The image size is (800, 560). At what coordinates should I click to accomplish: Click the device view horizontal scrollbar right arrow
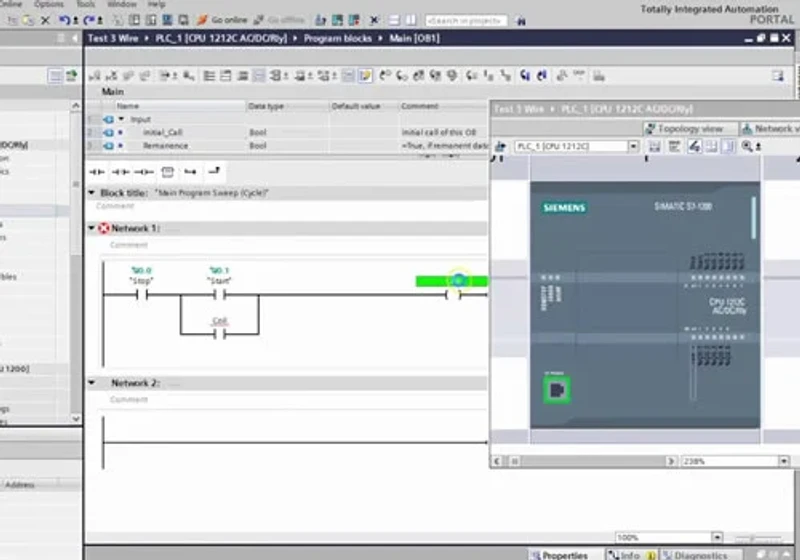click(671, 461)
